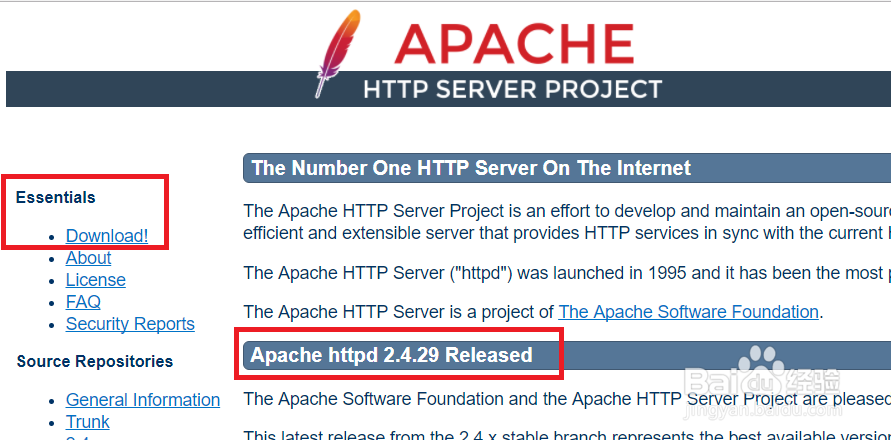Image resolution: width=891 pixels, height=440 pixels.
Task: Click the HTTP SERVER PROJECT banner text
Action: tap(513, 89)
